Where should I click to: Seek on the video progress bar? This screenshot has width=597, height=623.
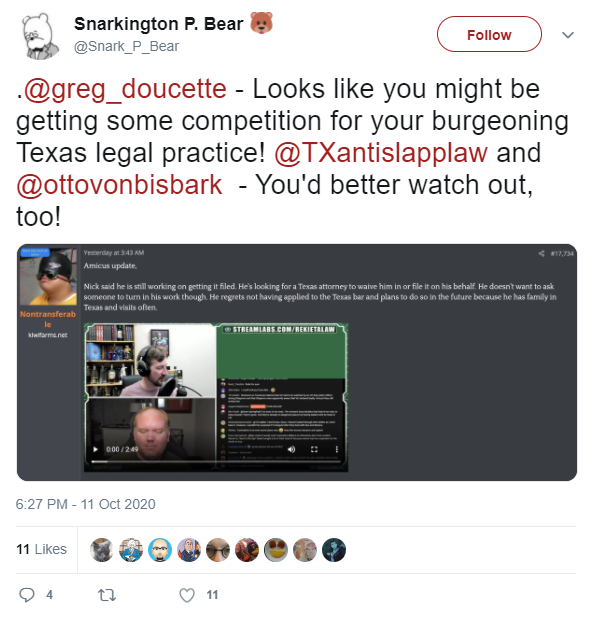[216, 461]
